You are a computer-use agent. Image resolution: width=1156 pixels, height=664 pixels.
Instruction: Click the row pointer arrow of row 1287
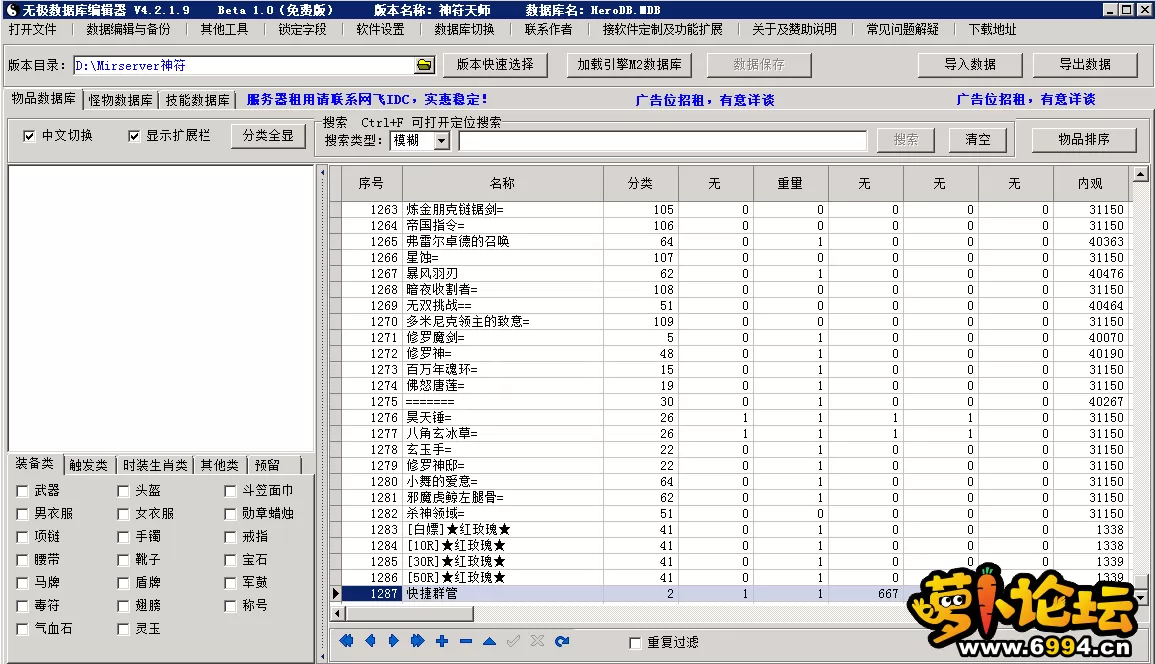pos(336,593)
